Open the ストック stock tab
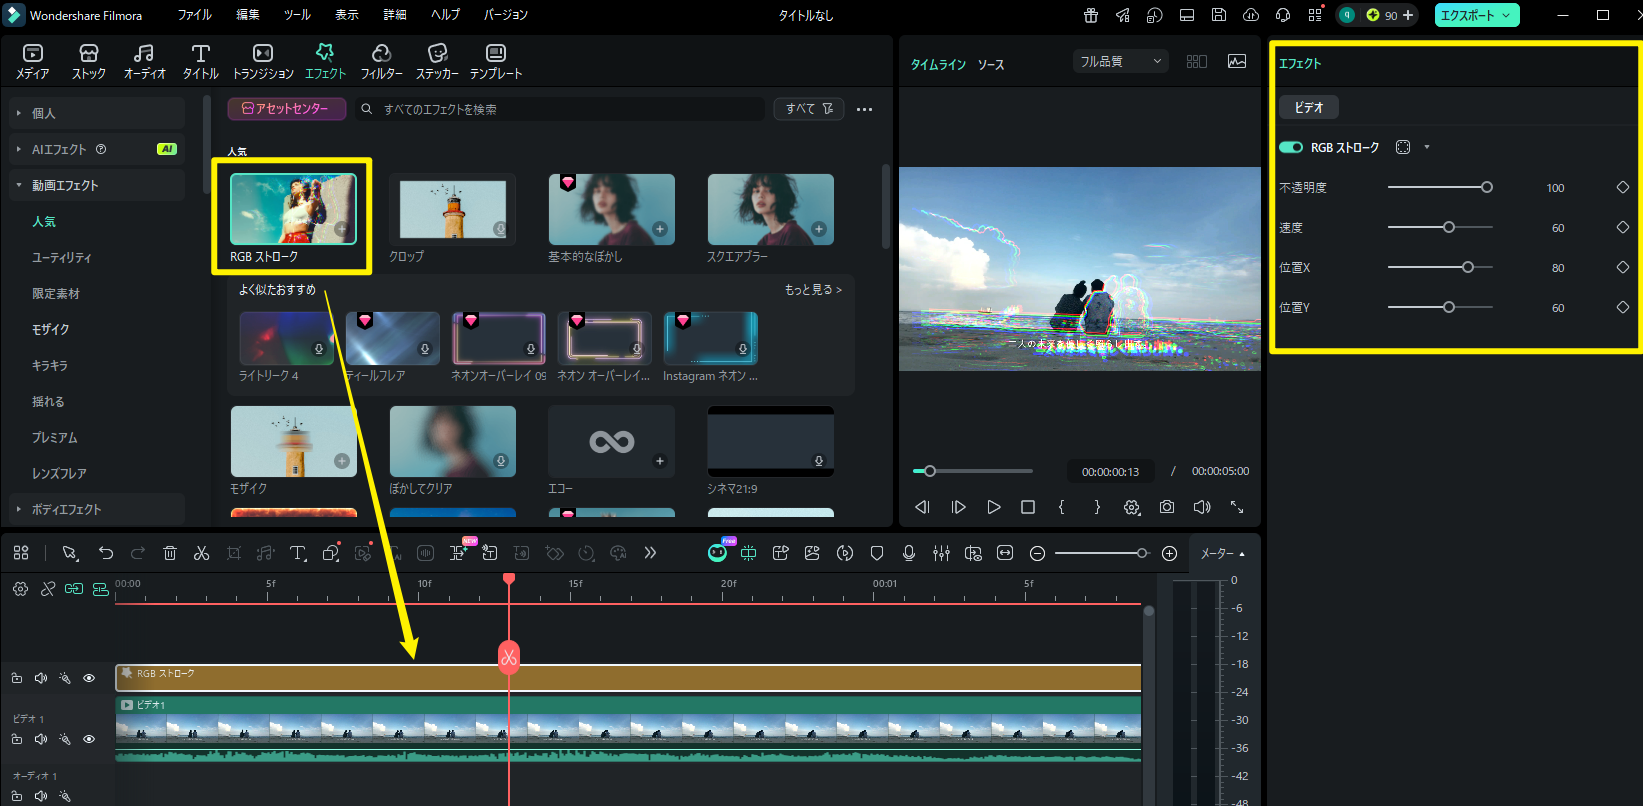1643x806 pixels. coord(89,61)
